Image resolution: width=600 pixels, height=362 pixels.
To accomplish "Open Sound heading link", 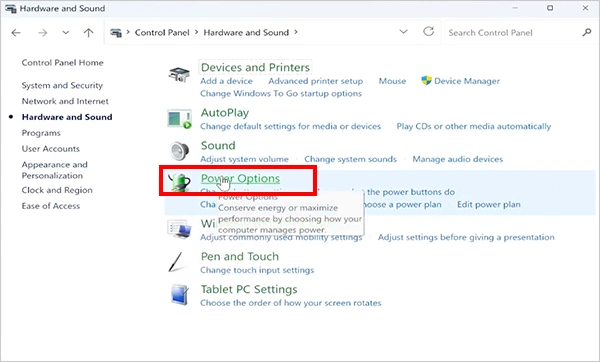I will pos(218,146).
